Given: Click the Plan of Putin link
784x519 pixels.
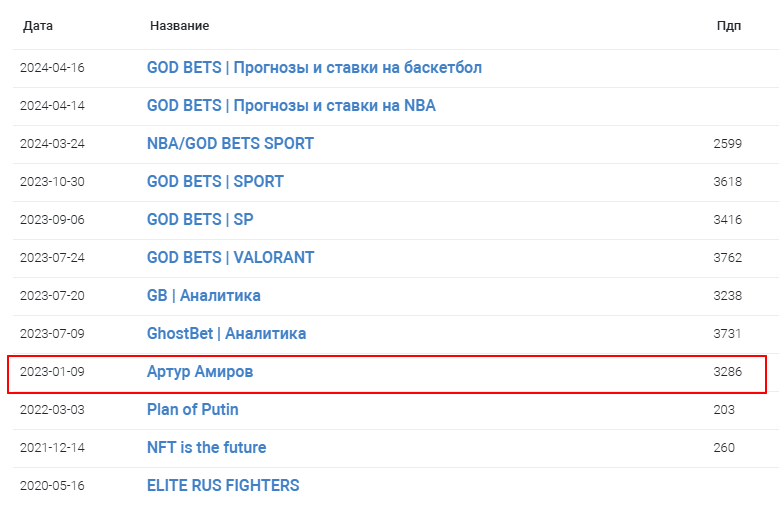Looking at the screenshot, I should point(192,410).
